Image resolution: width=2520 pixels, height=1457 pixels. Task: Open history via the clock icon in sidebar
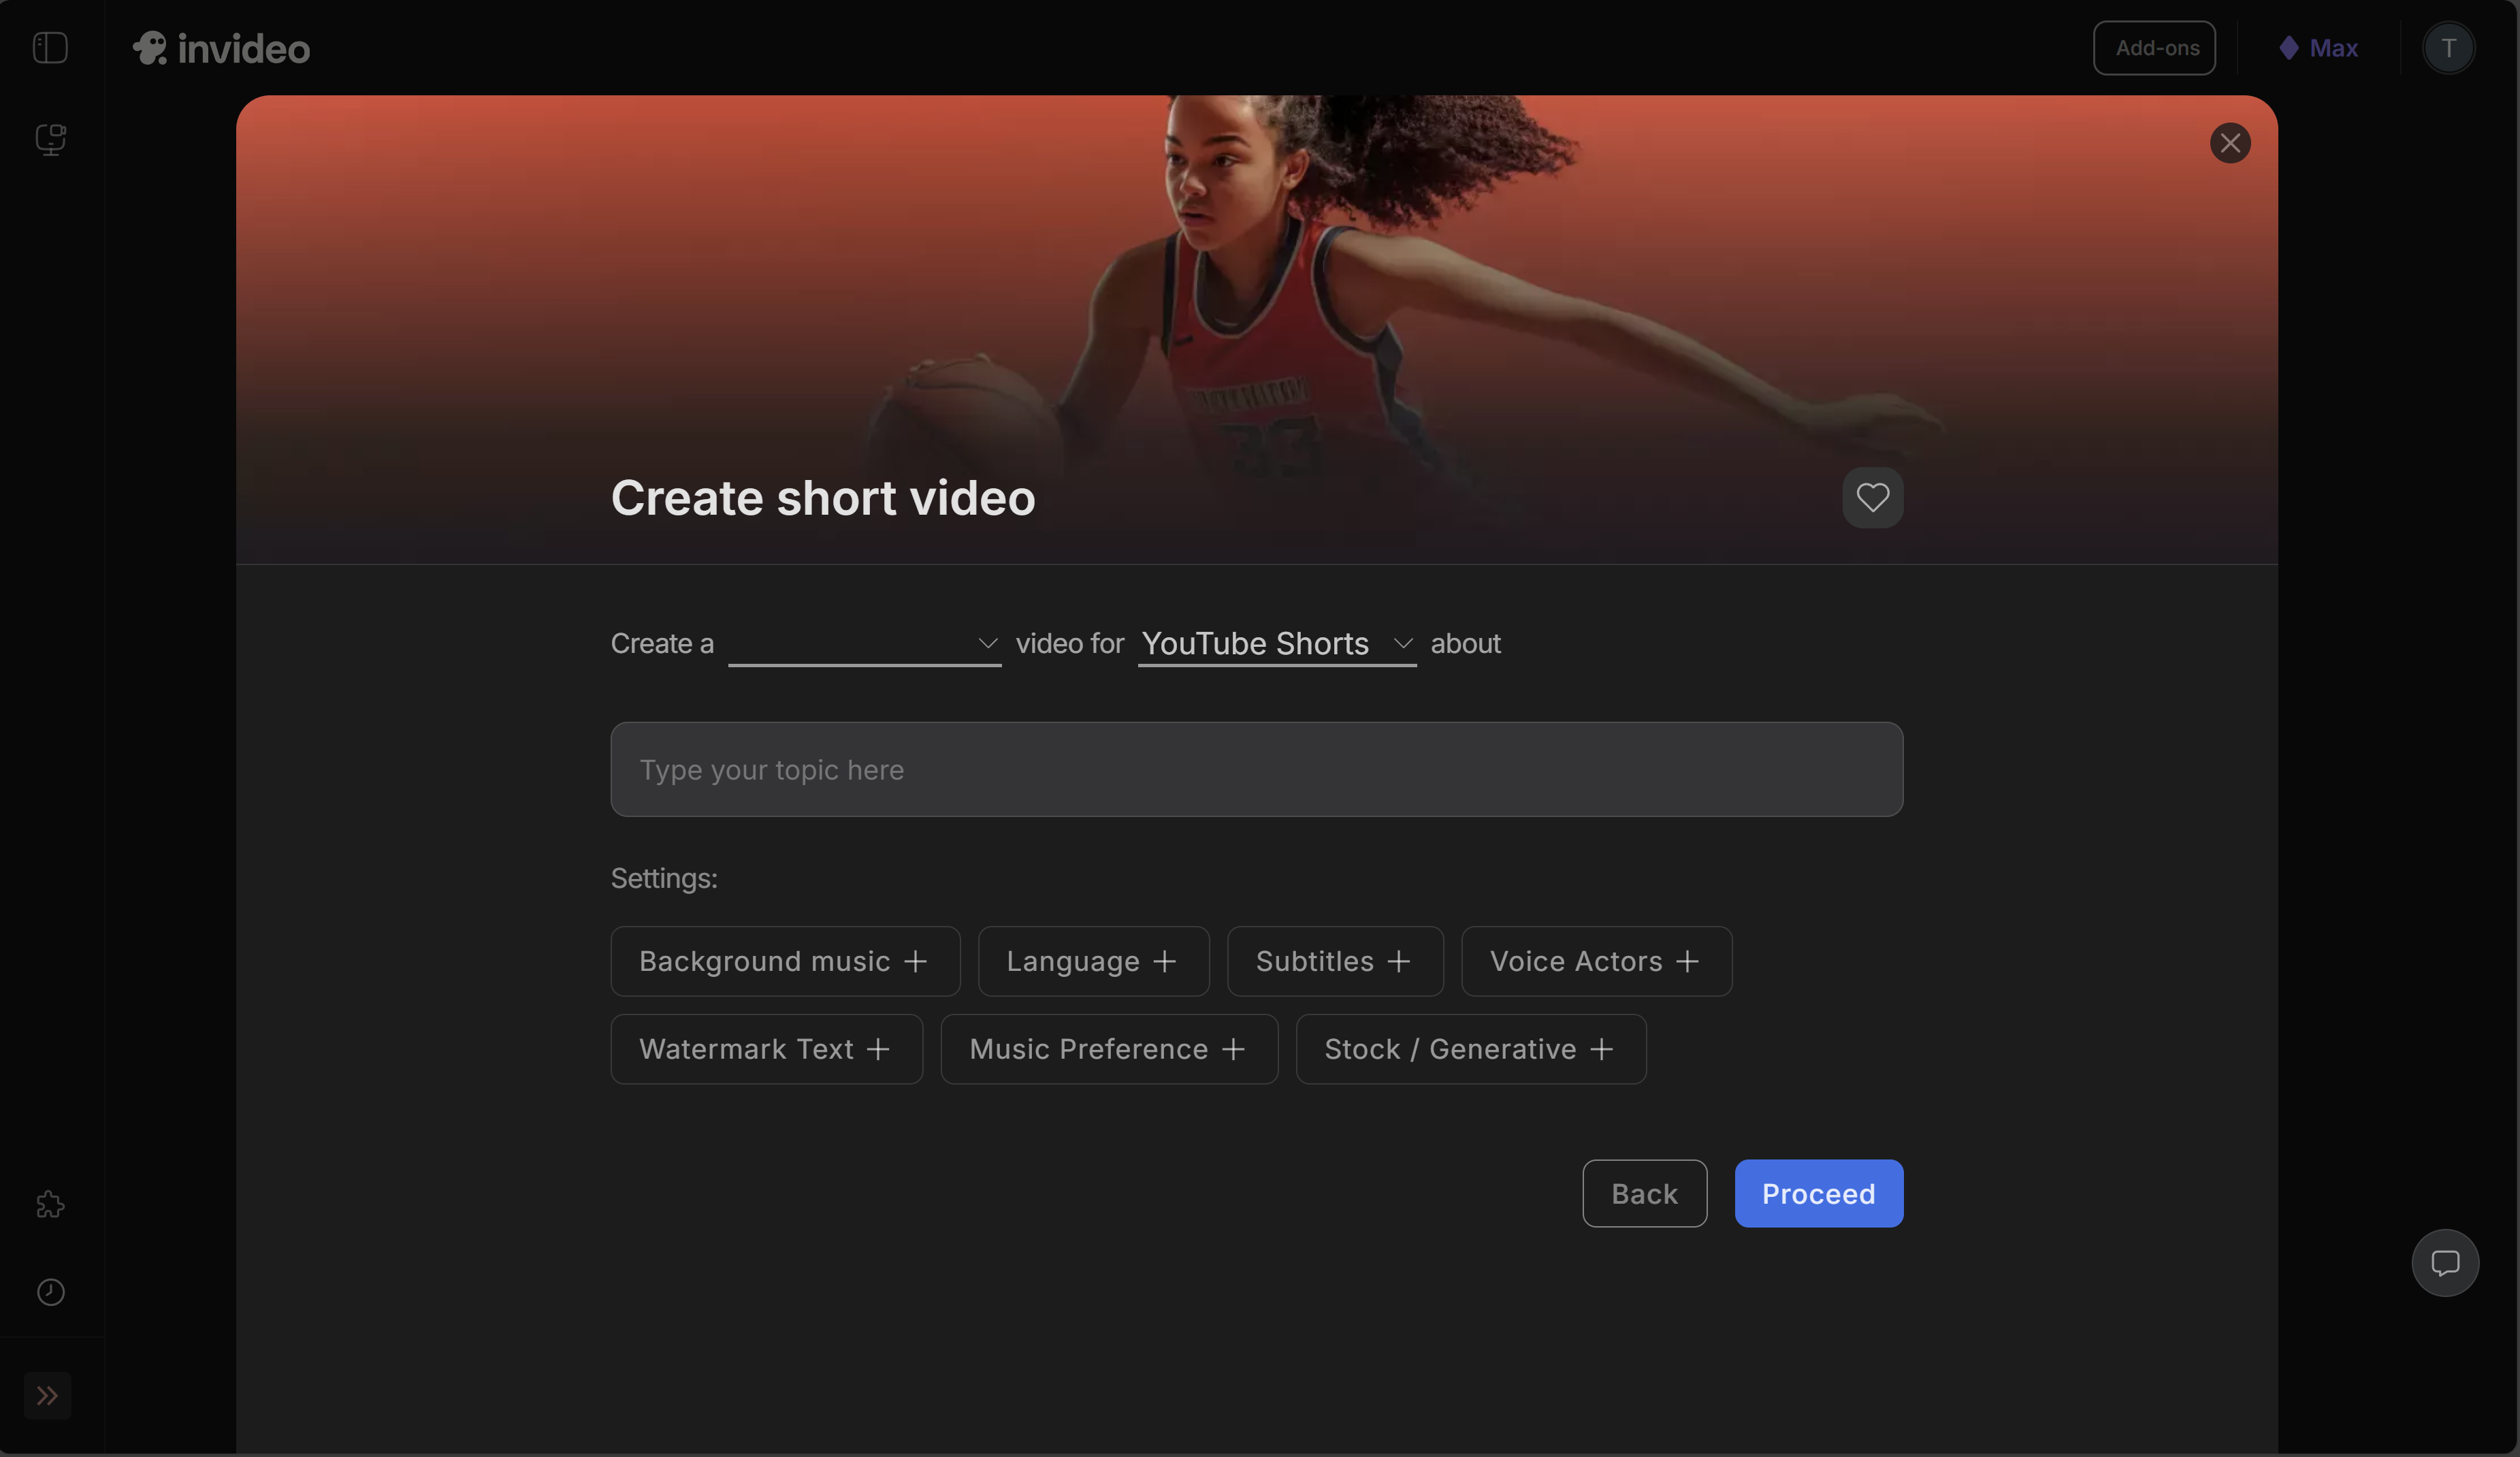pos(50,1292)
